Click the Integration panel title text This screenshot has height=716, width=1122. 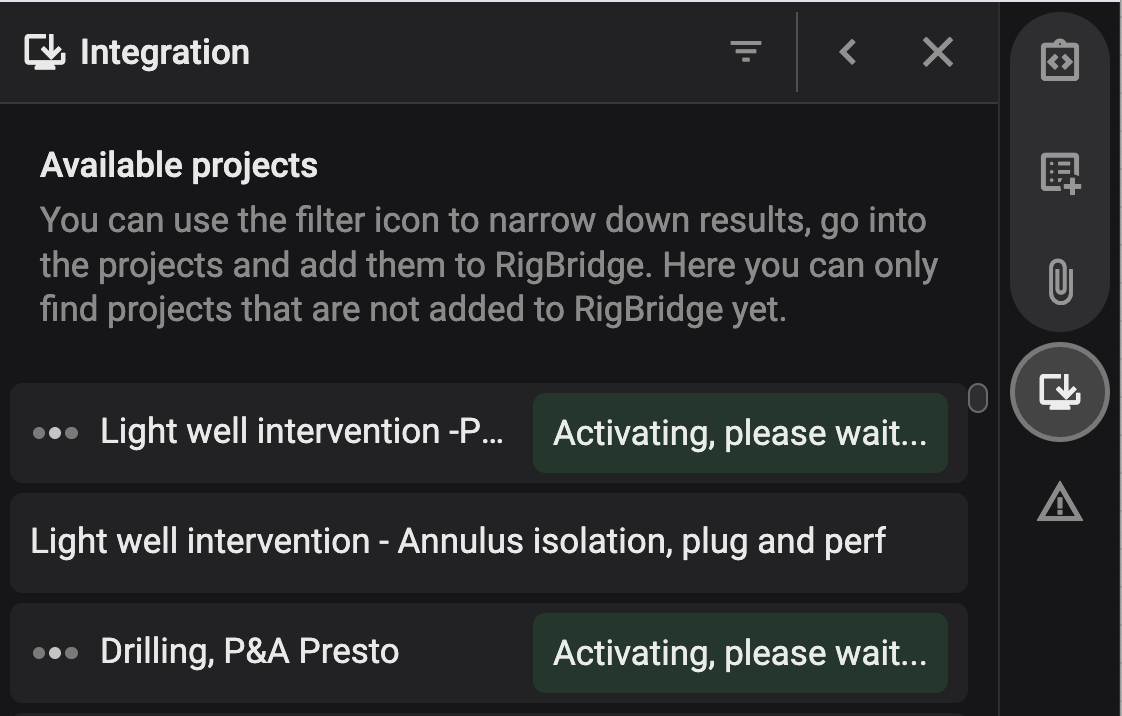click(164, 52)
